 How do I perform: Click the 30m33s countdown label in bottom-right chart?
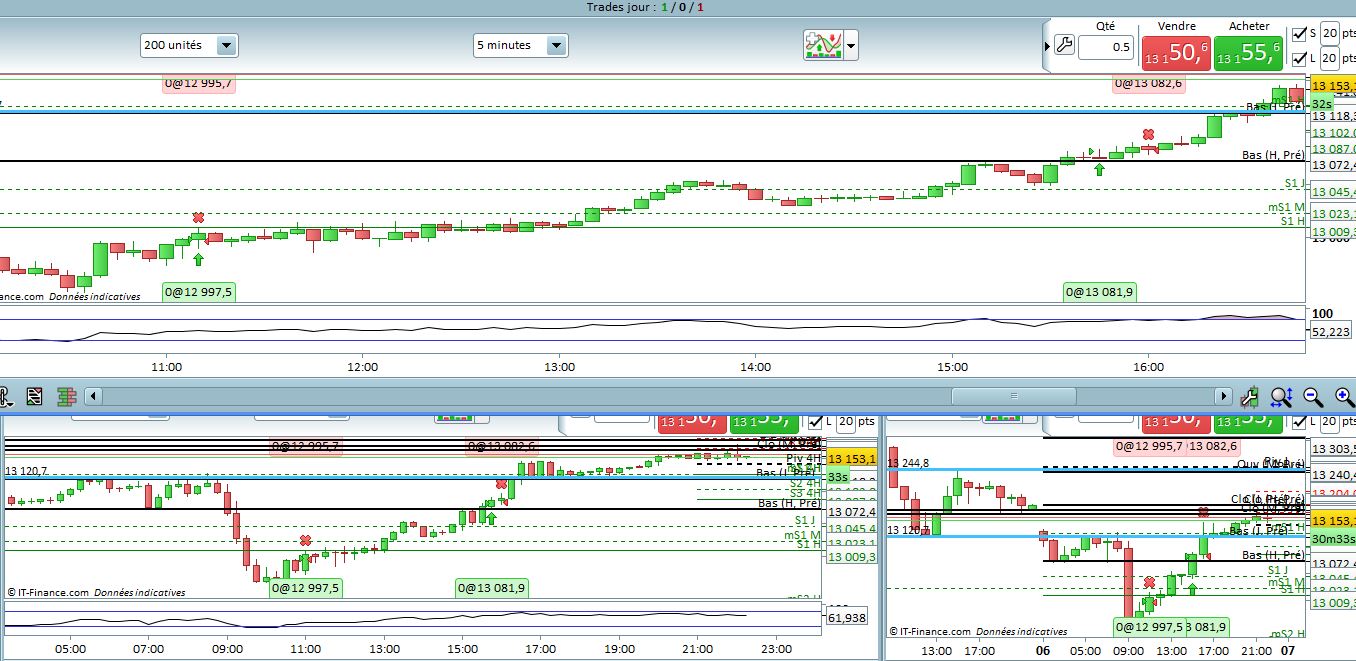click(x=1331, y=538)
